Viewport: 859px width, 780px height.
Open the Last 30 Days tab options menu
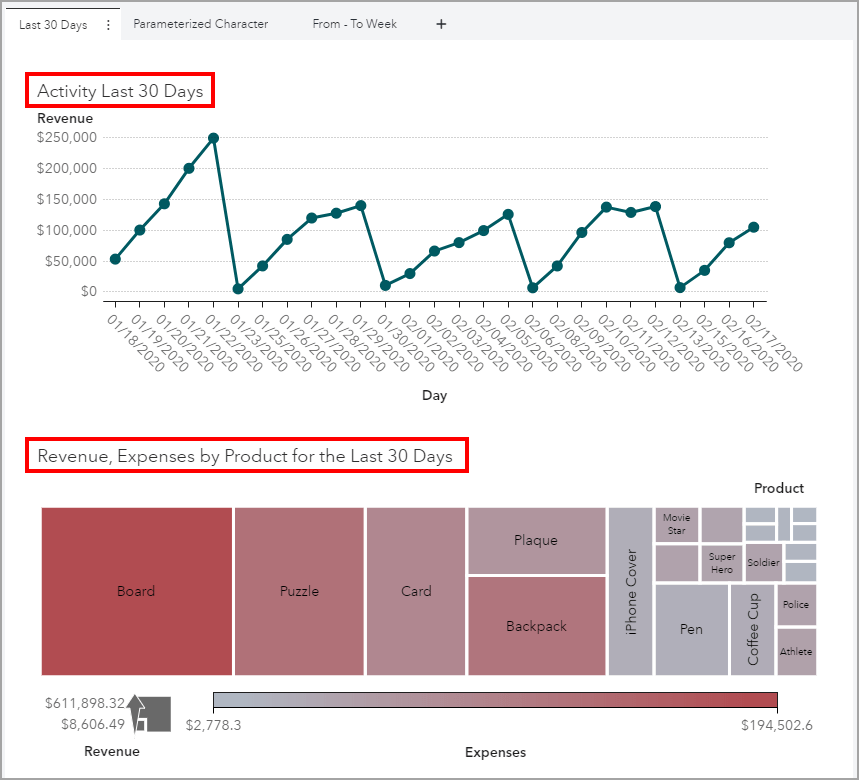tap(107, 23)
